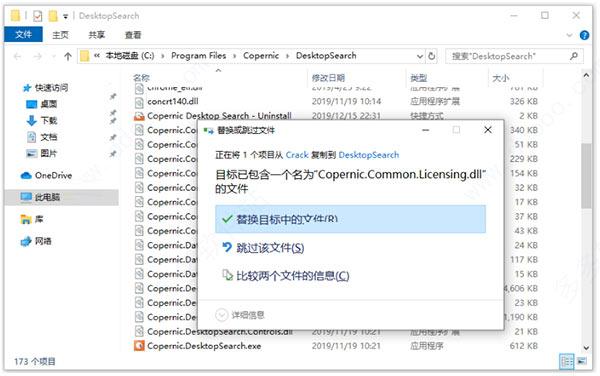Select Program Files in the address path

coord(199,56)
